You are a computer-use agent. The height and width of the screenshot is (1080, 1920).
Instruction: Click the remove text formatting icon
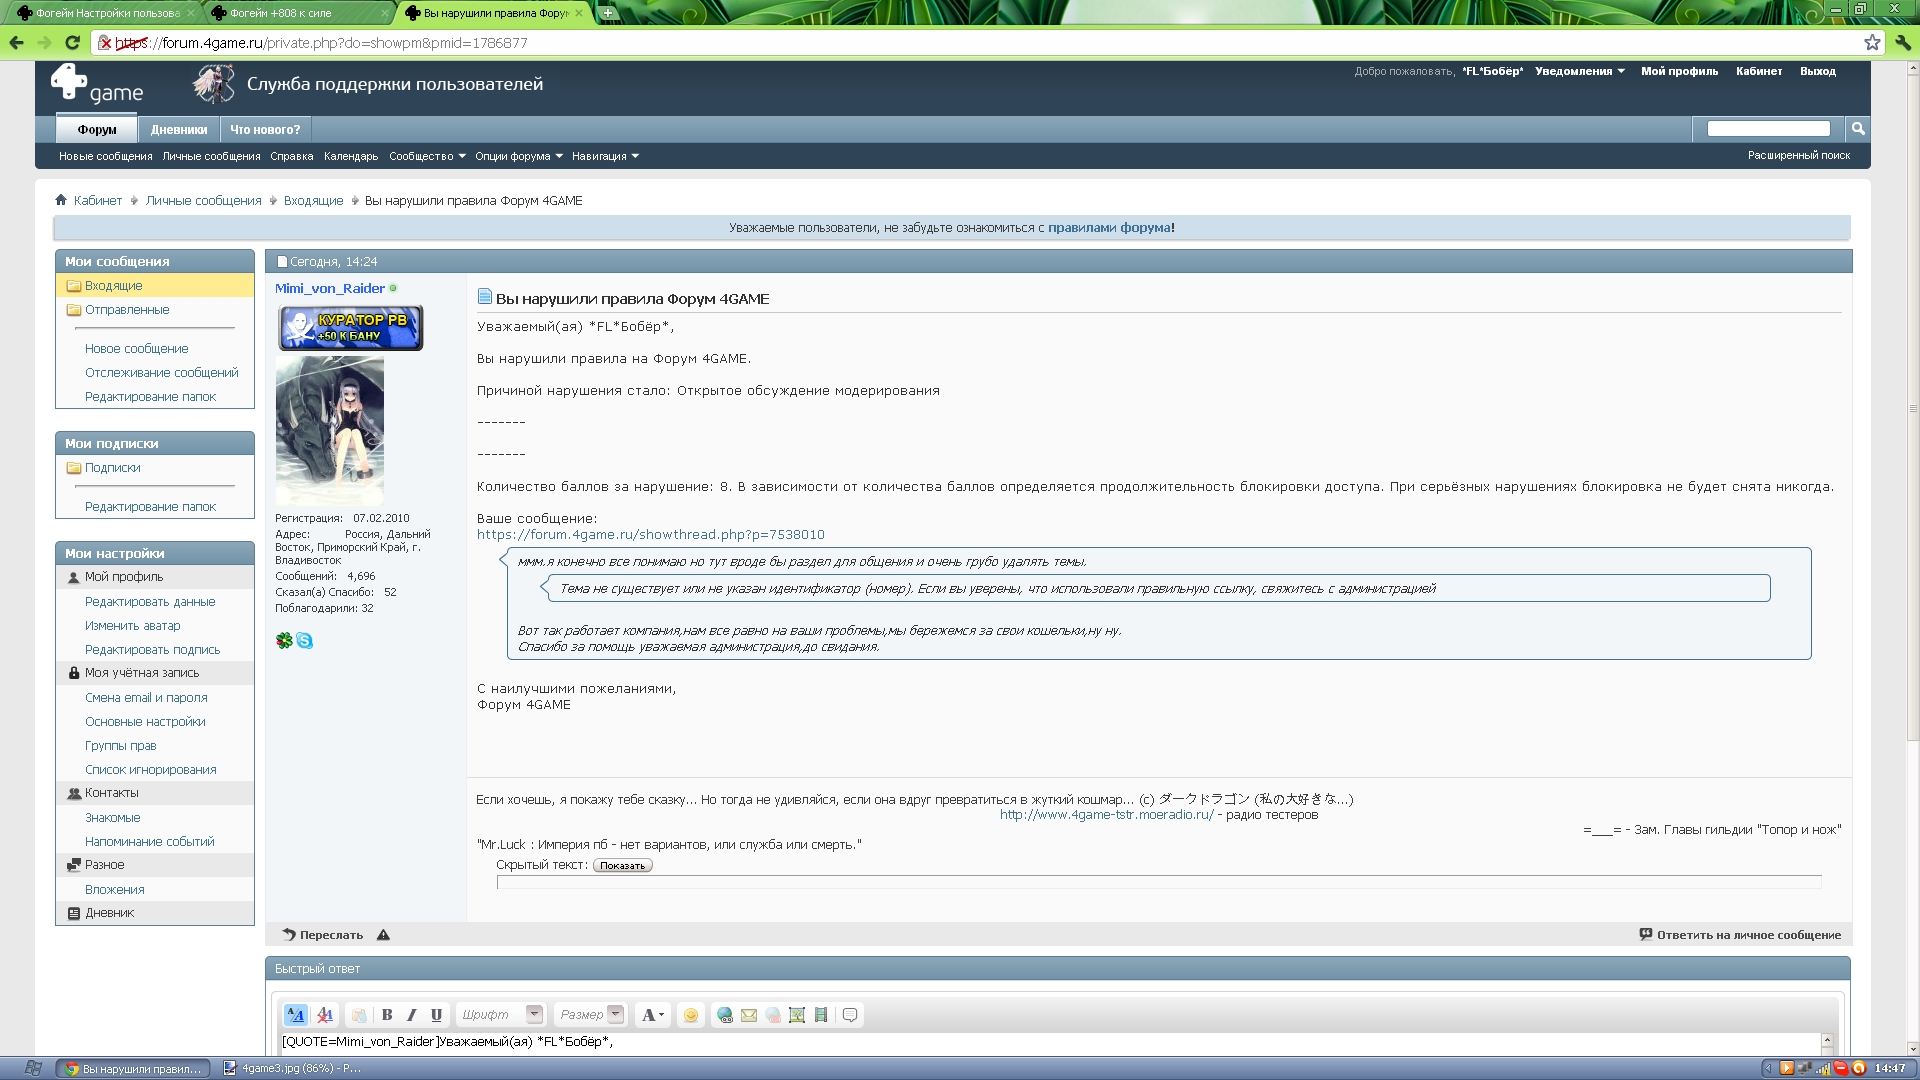coord(325,1015)
